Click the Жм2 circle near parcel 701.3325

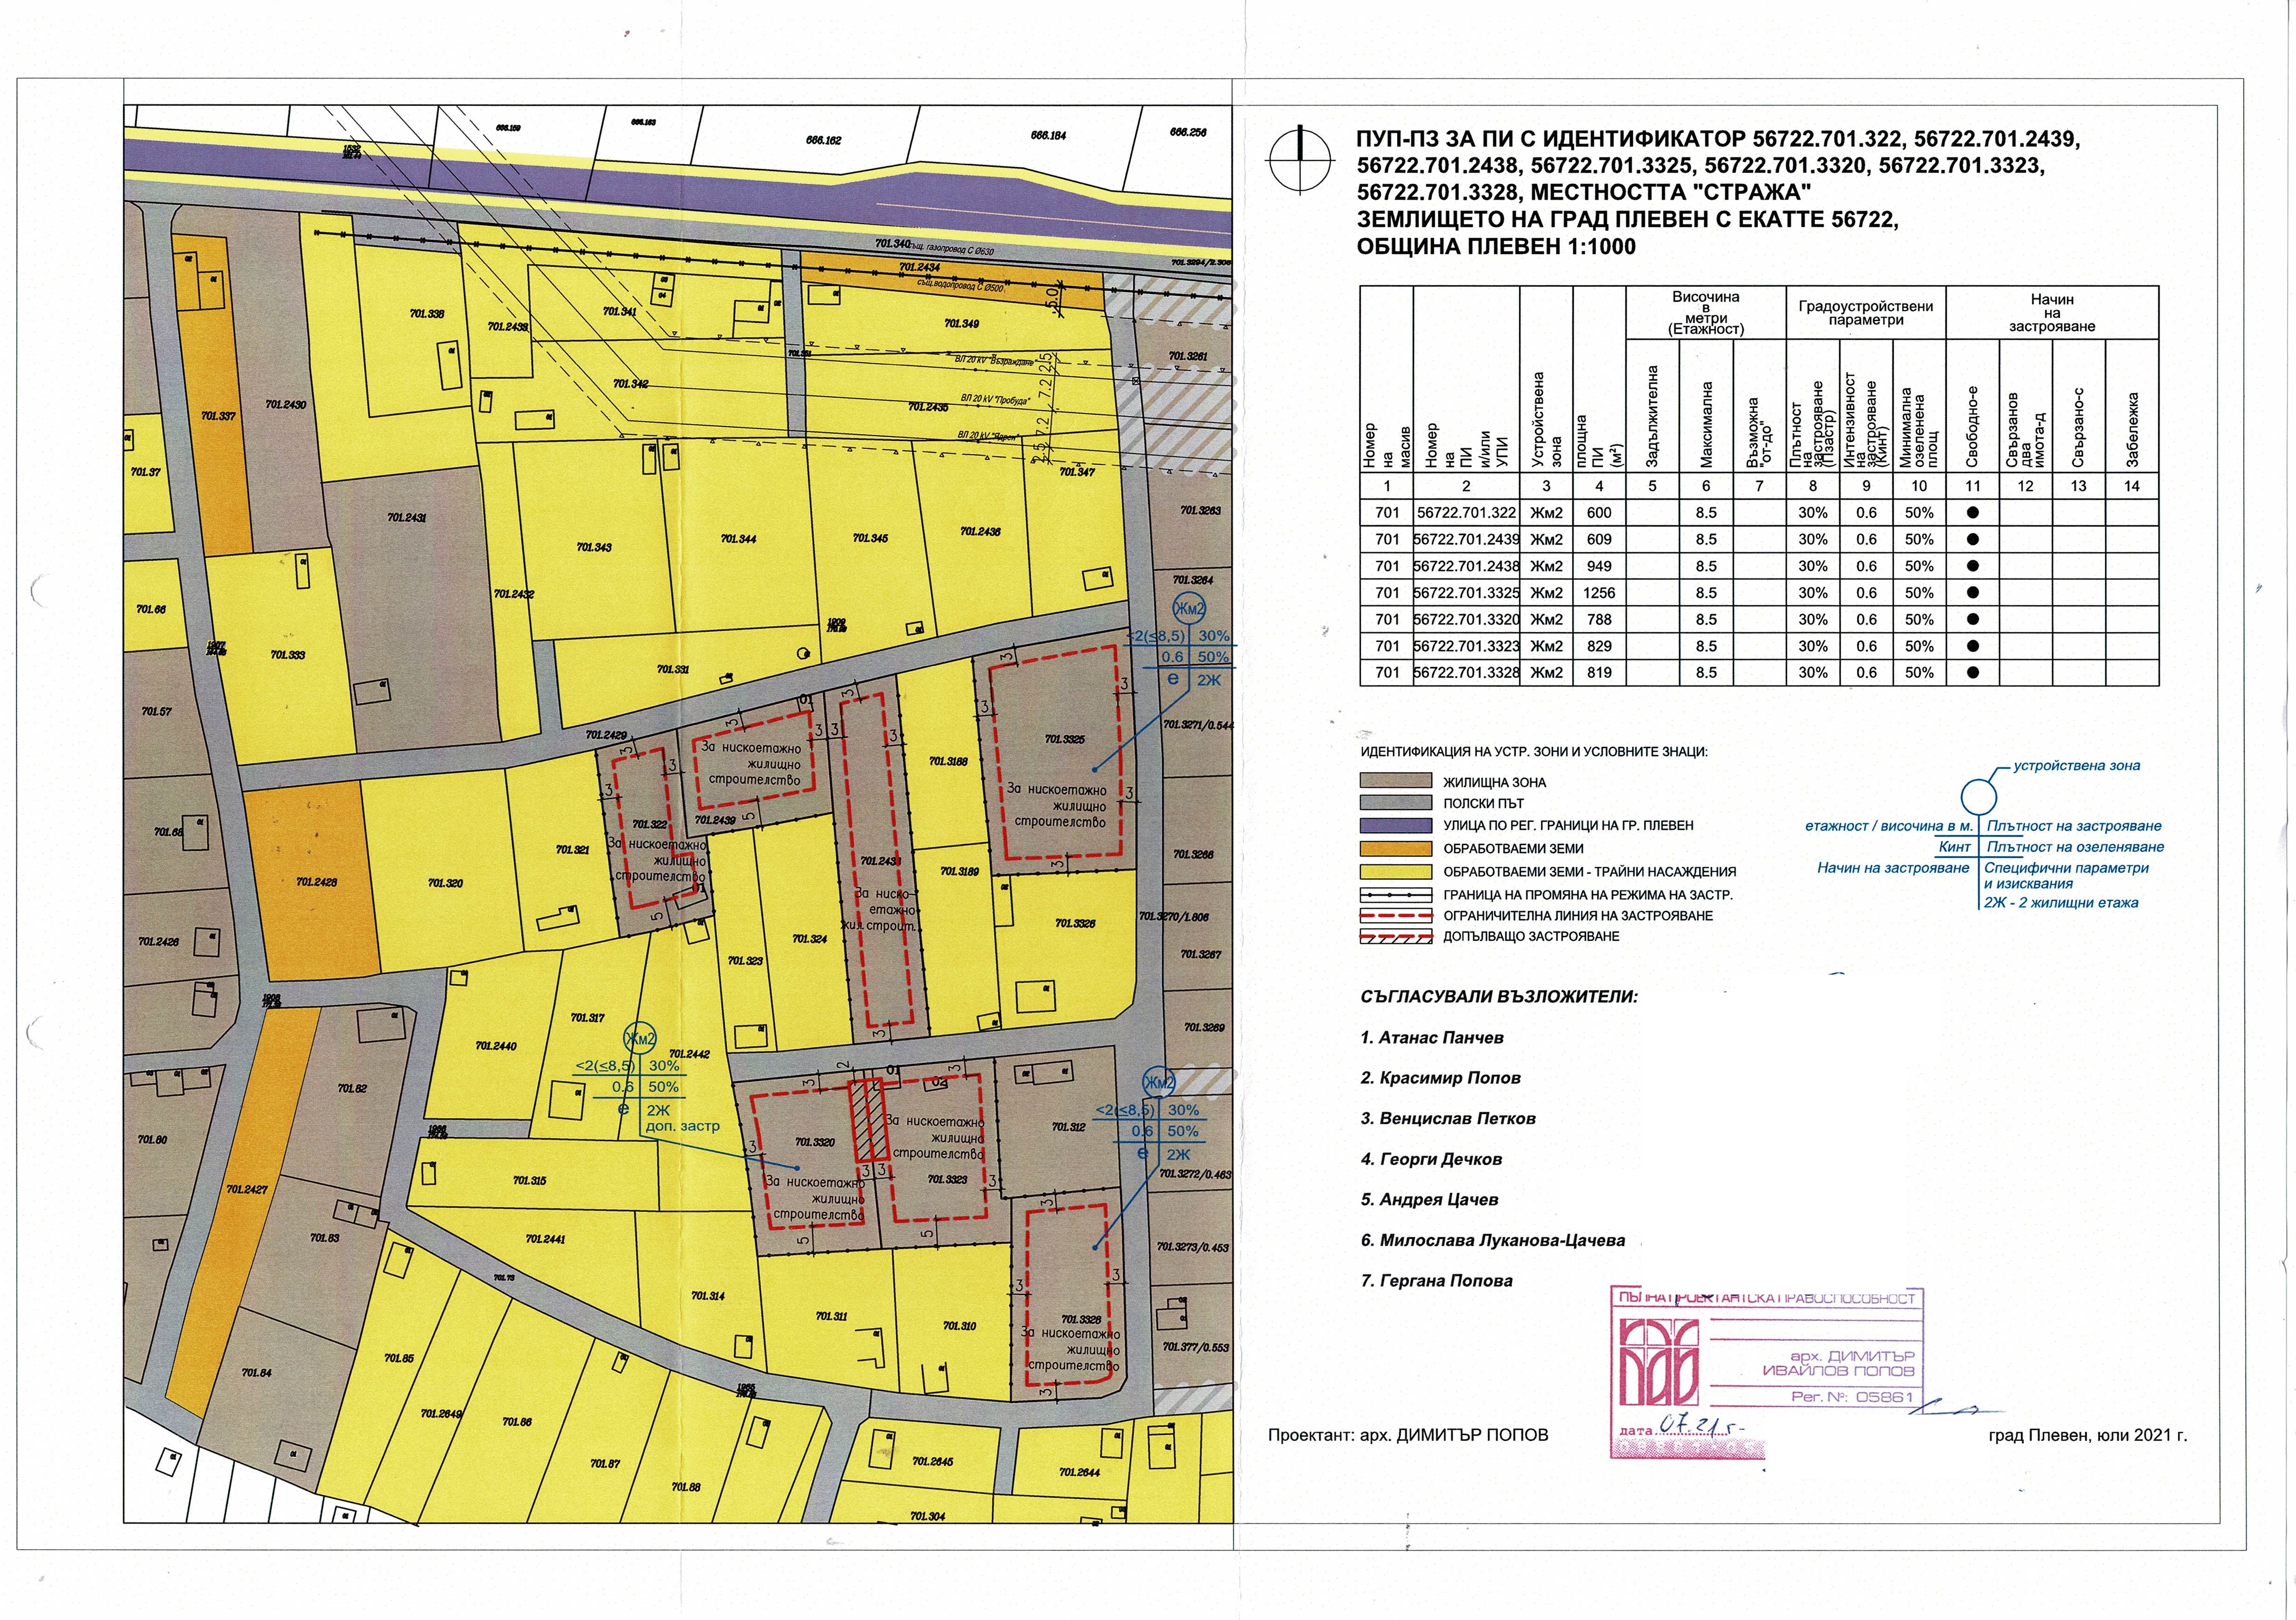click(x=1189, y=609)
